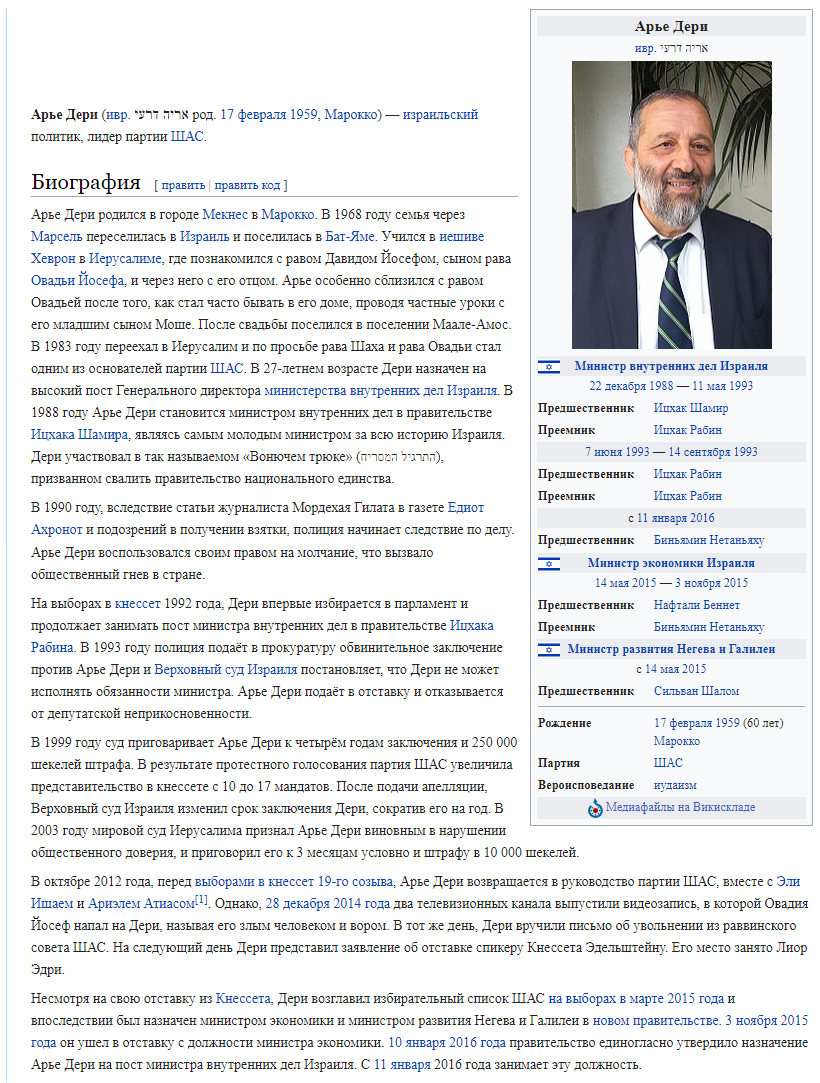Image resolution: width=820 pixels, height=1083 pixels.
Task: Open the Мекнес city link
Action: (225, 215)
